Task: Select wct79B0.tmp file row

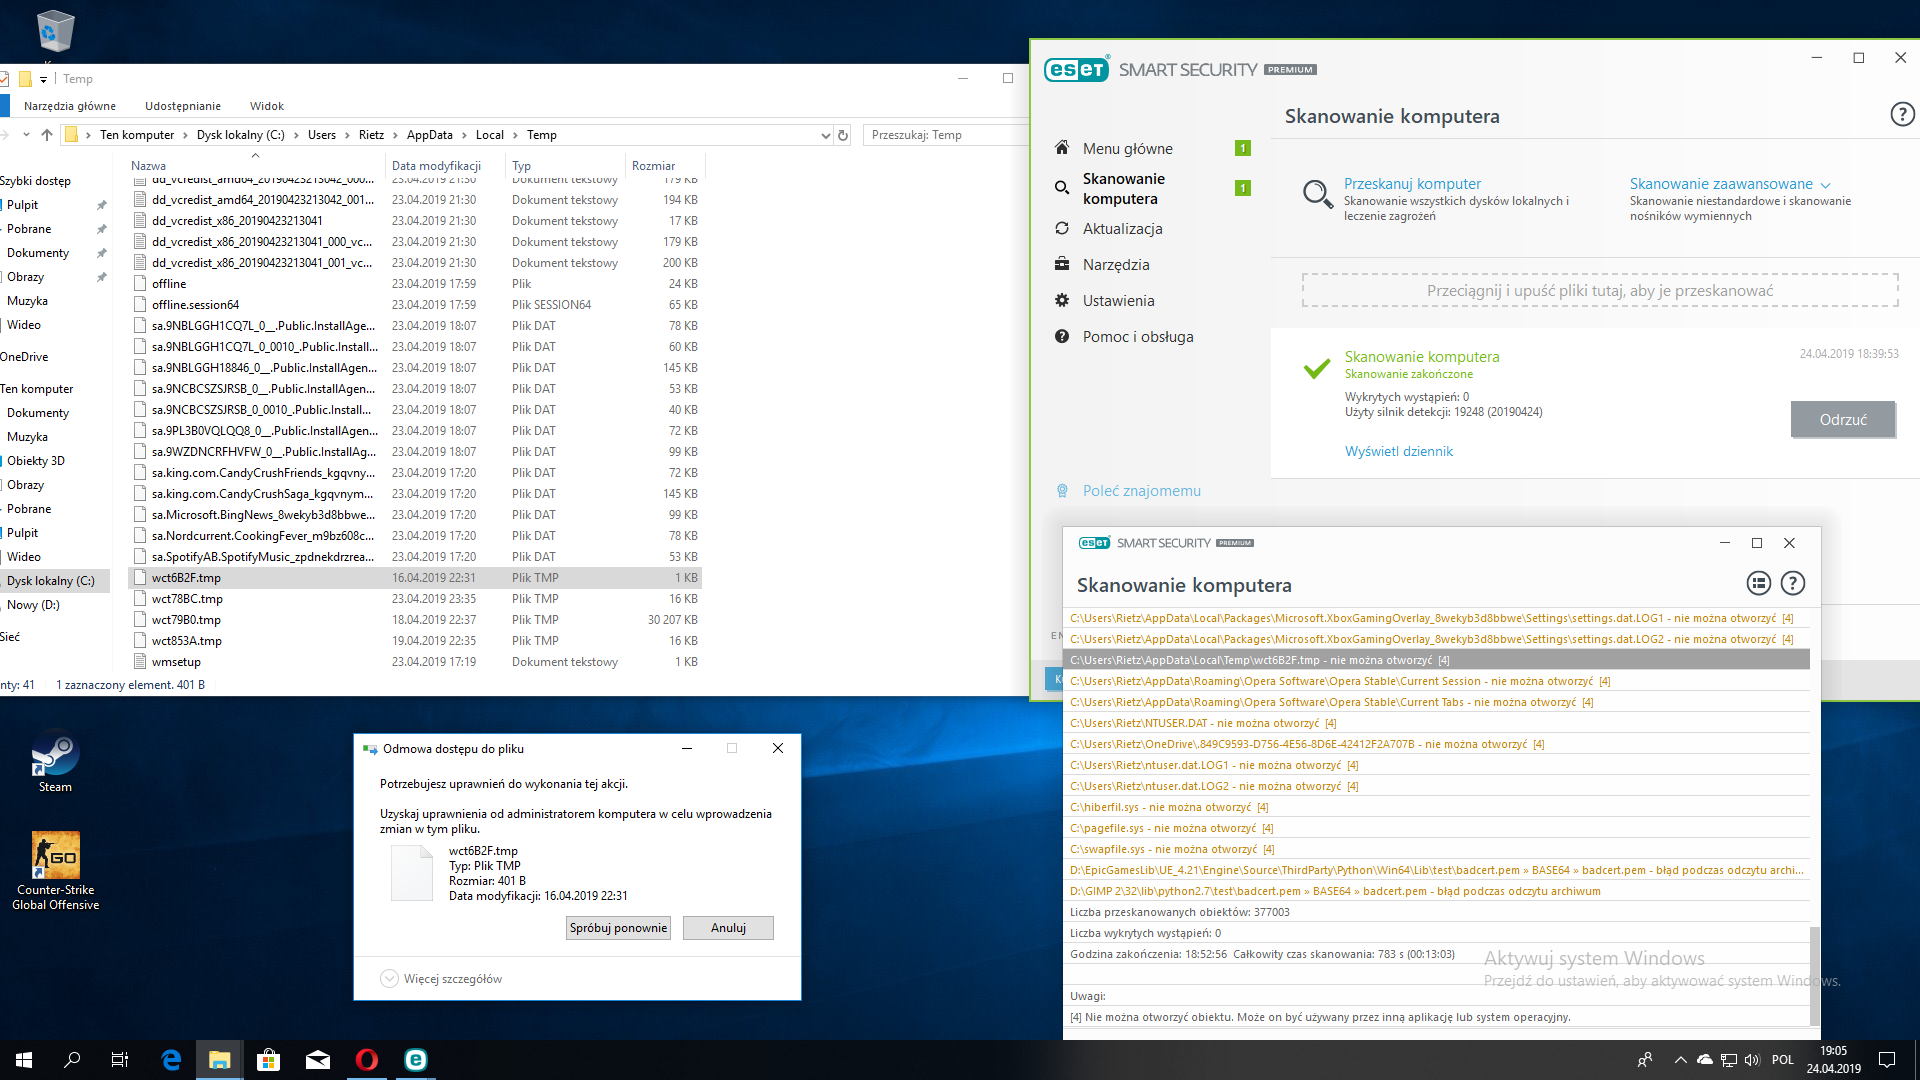Action: tap(417, 619)
